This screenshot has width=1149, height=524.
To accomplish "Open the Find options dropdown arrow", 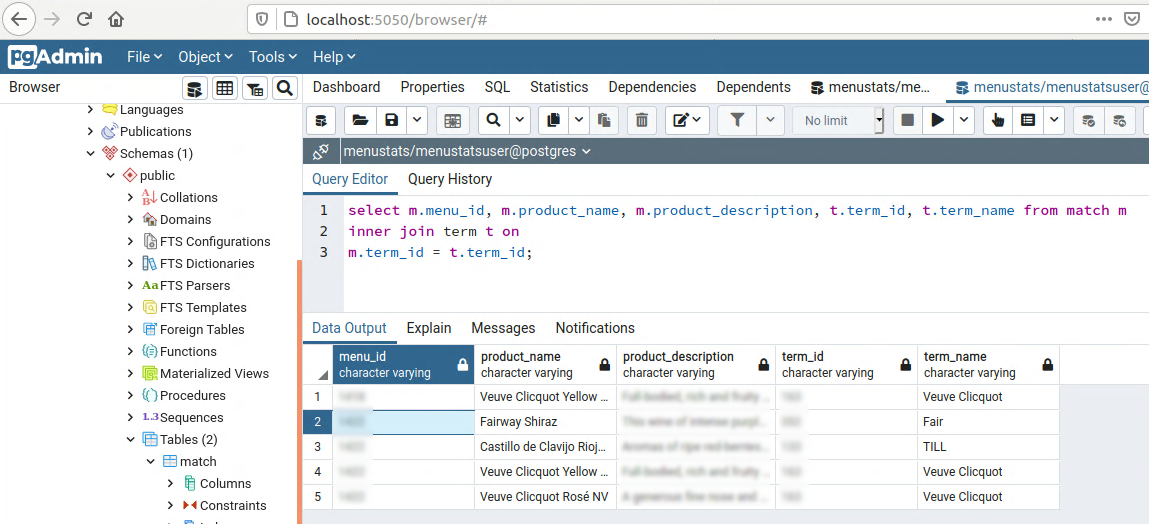I will pos(520,120).
